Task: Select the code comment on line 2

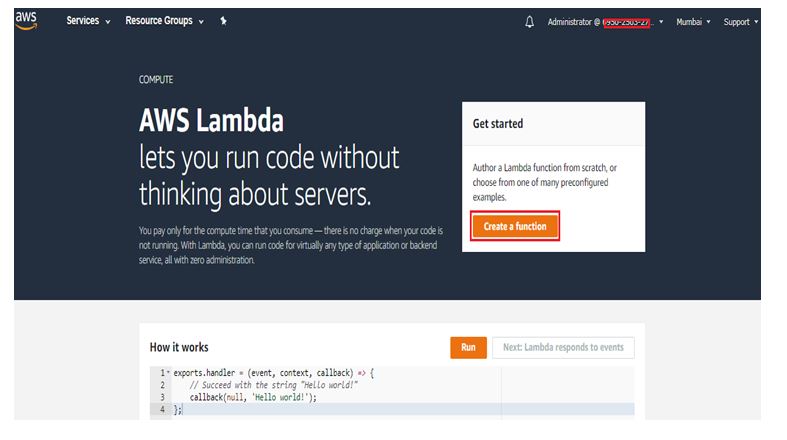Action: [x=274, y=385]
